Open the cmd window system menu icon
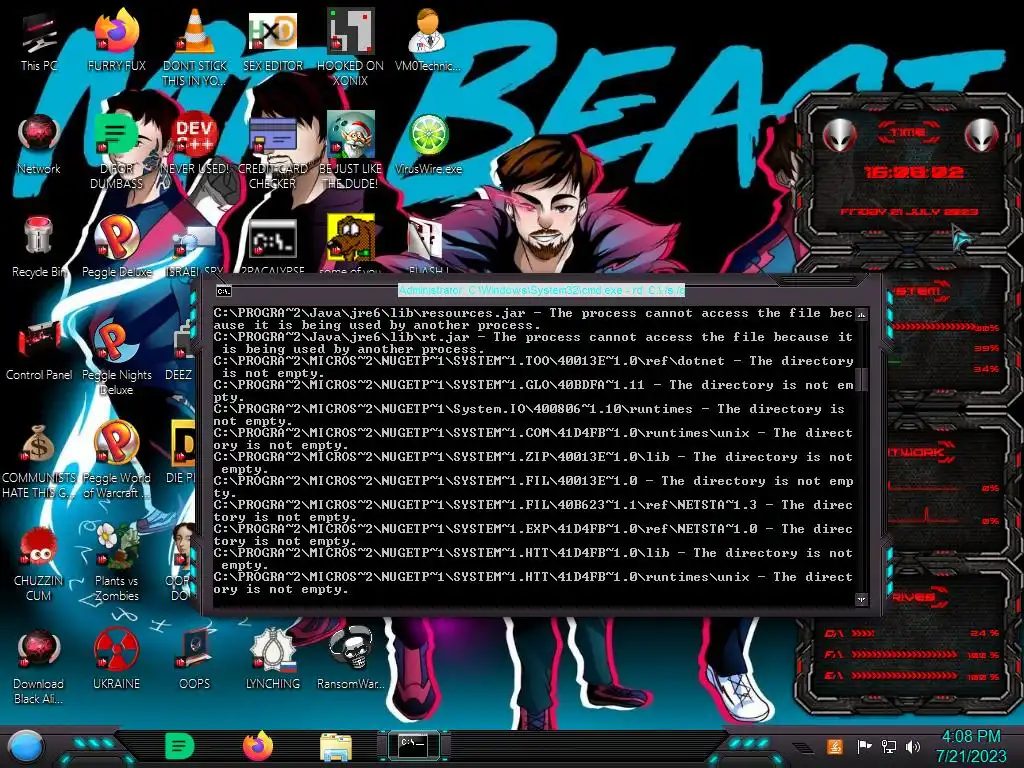1024x768 pixels. click(223, 291)
